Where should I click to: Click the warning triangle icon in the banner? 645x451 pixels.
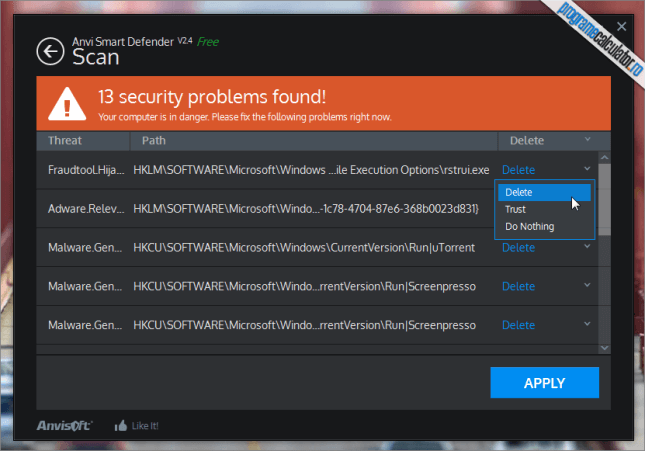(x=67, y=104)
